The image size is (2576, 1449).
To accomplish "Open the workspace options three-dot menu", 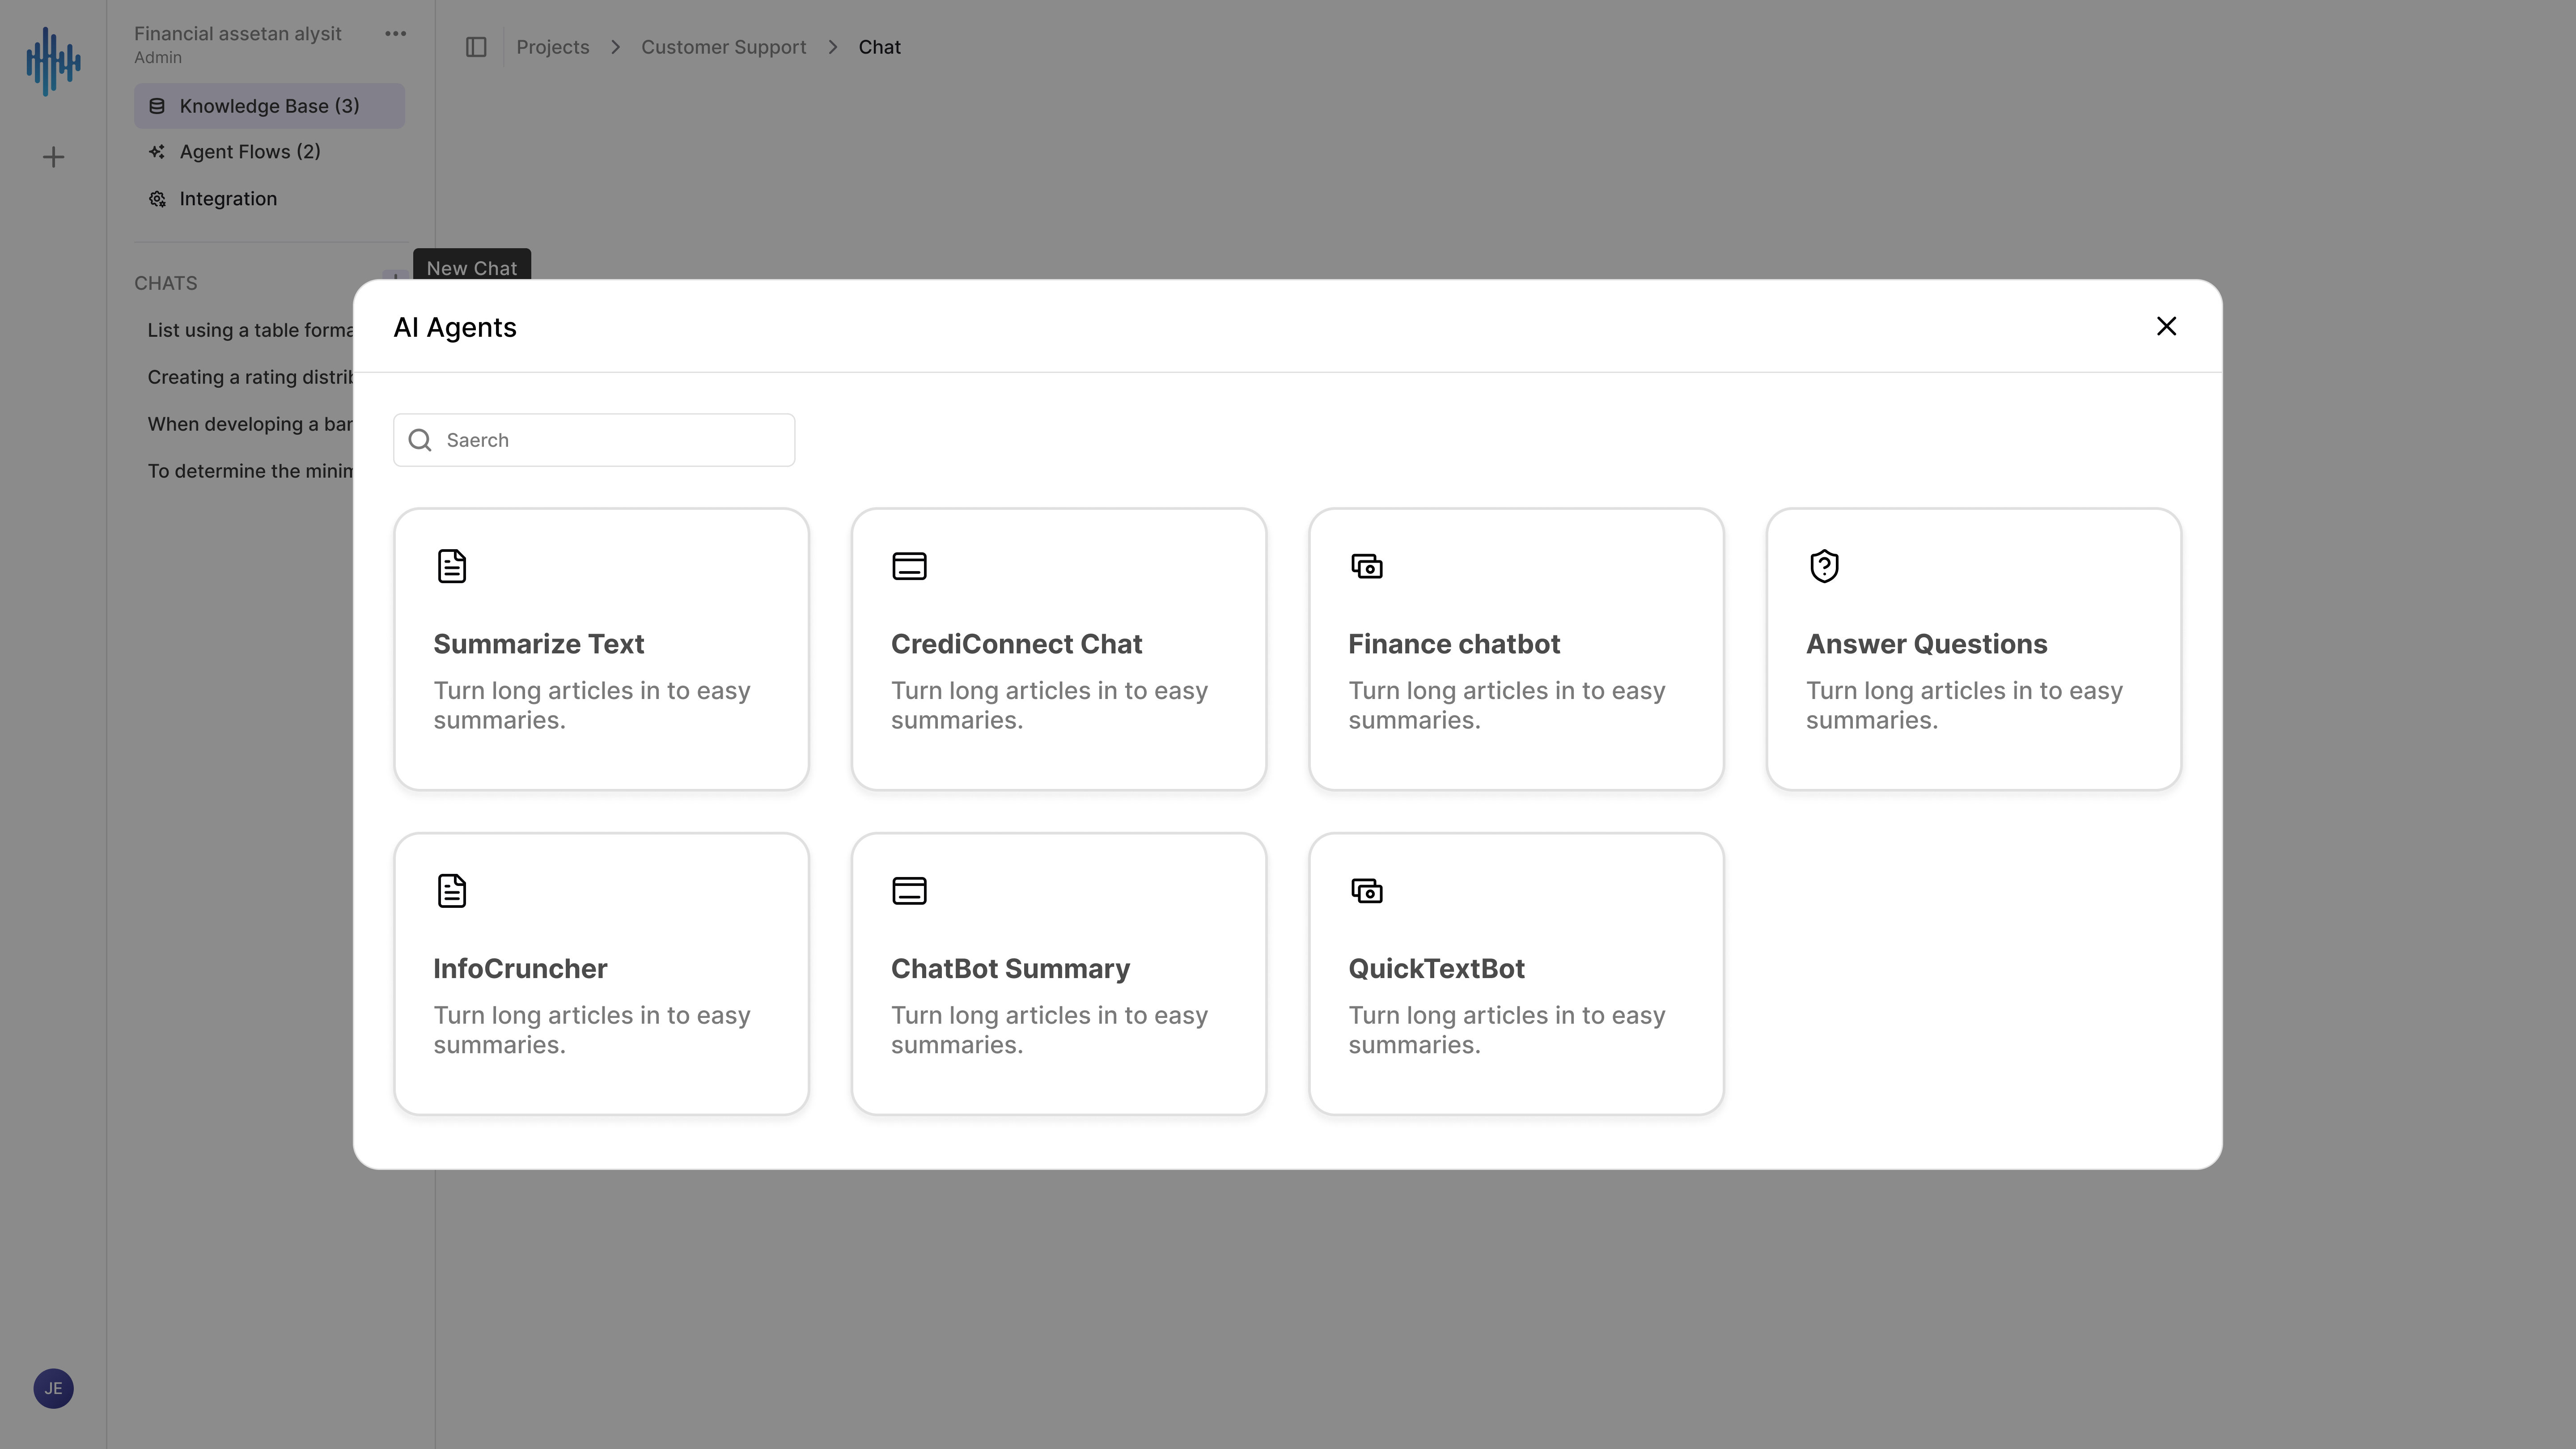I will 396,34.
